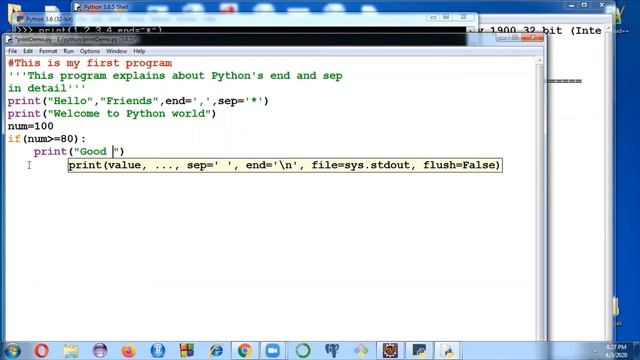Click inside the print("Good ") line
Screen dimensions: 640x360
(79, 152)
